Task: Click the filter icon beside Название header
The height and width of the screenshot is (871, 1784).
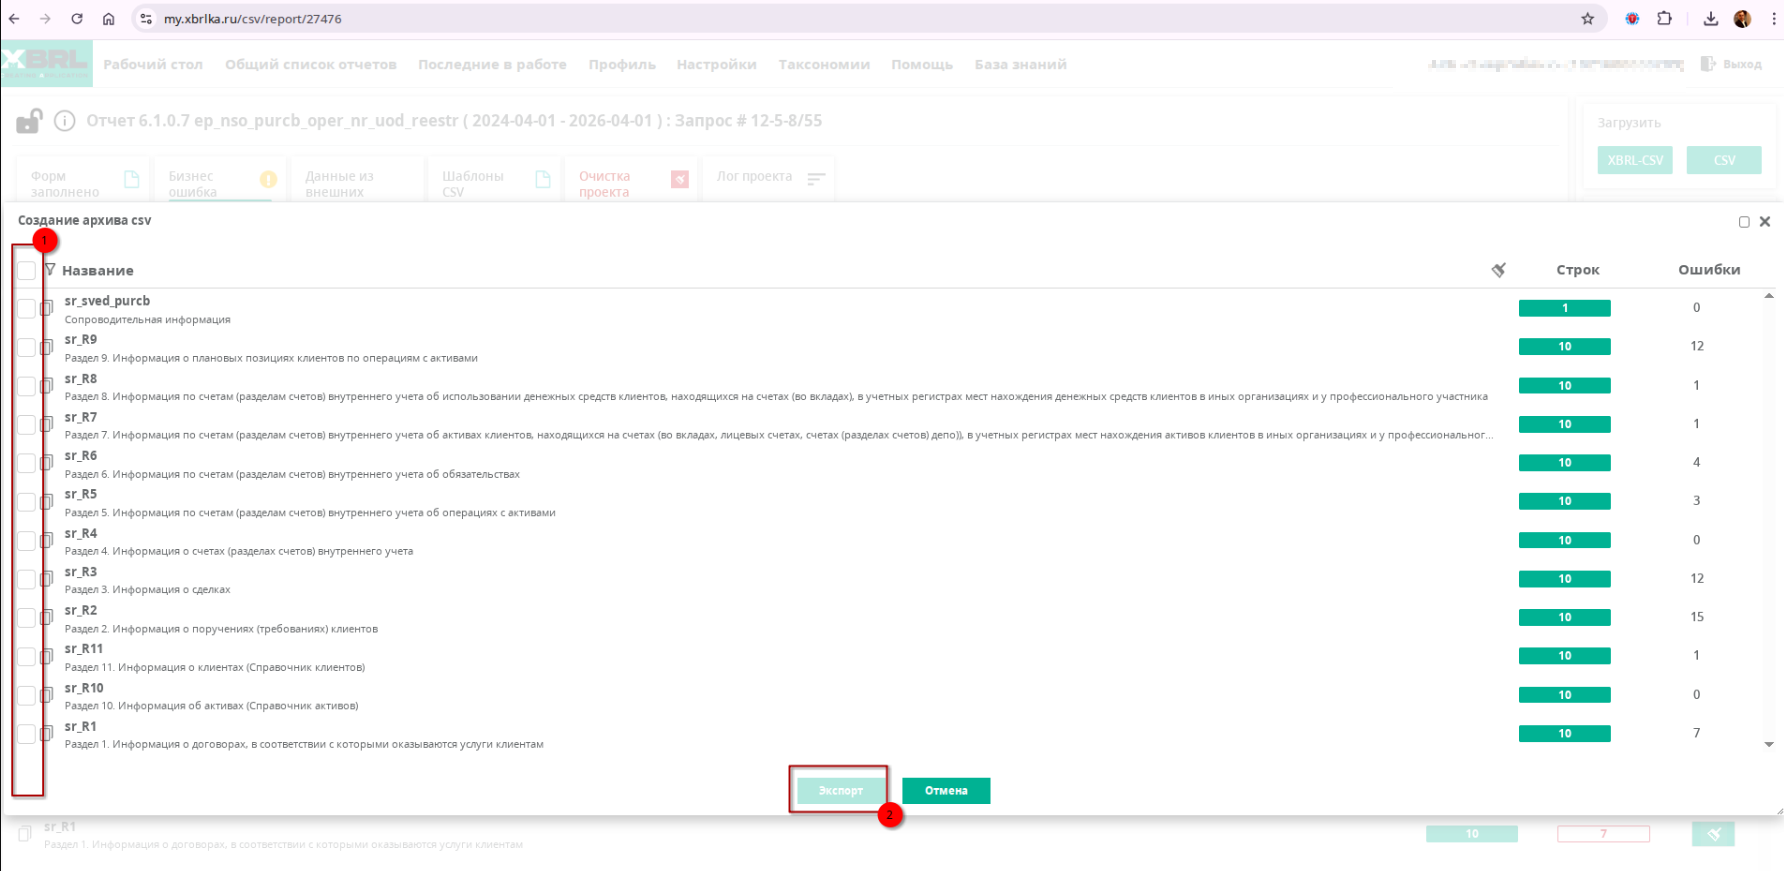Action: click(50, 270)
